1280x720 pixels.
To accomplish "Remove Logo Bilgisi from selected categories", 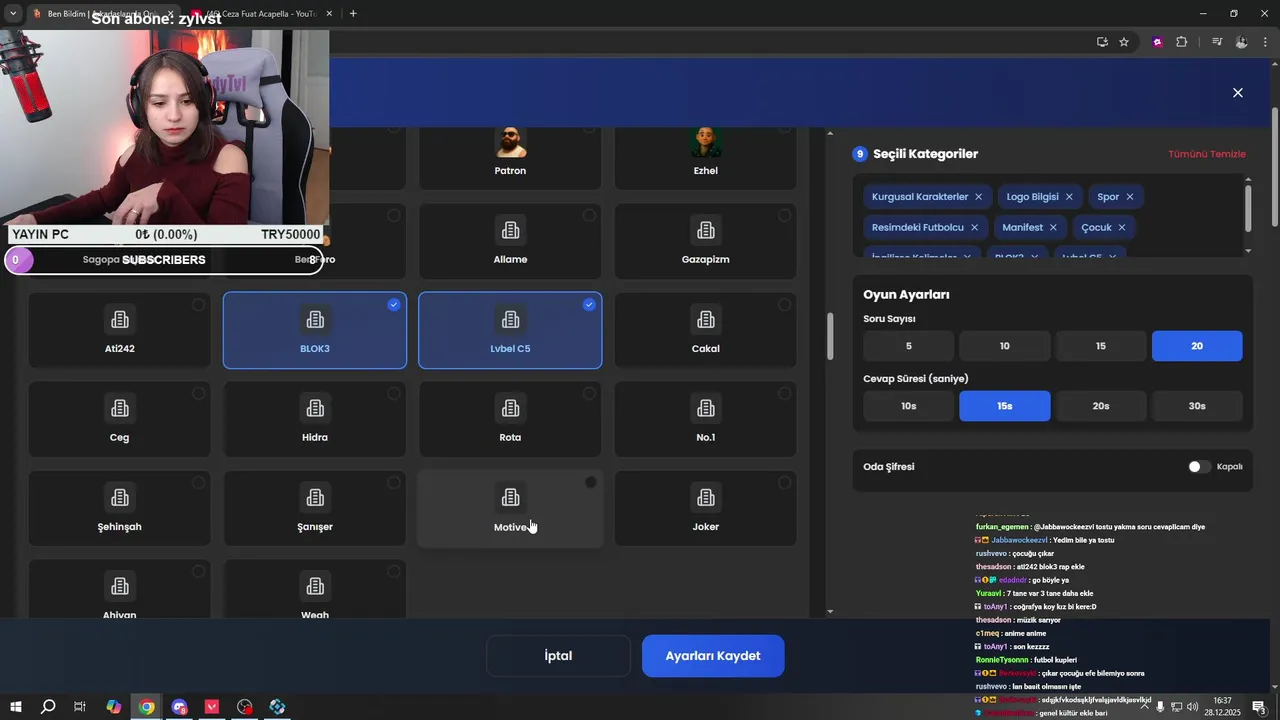I will click(x=1069, y=197).
